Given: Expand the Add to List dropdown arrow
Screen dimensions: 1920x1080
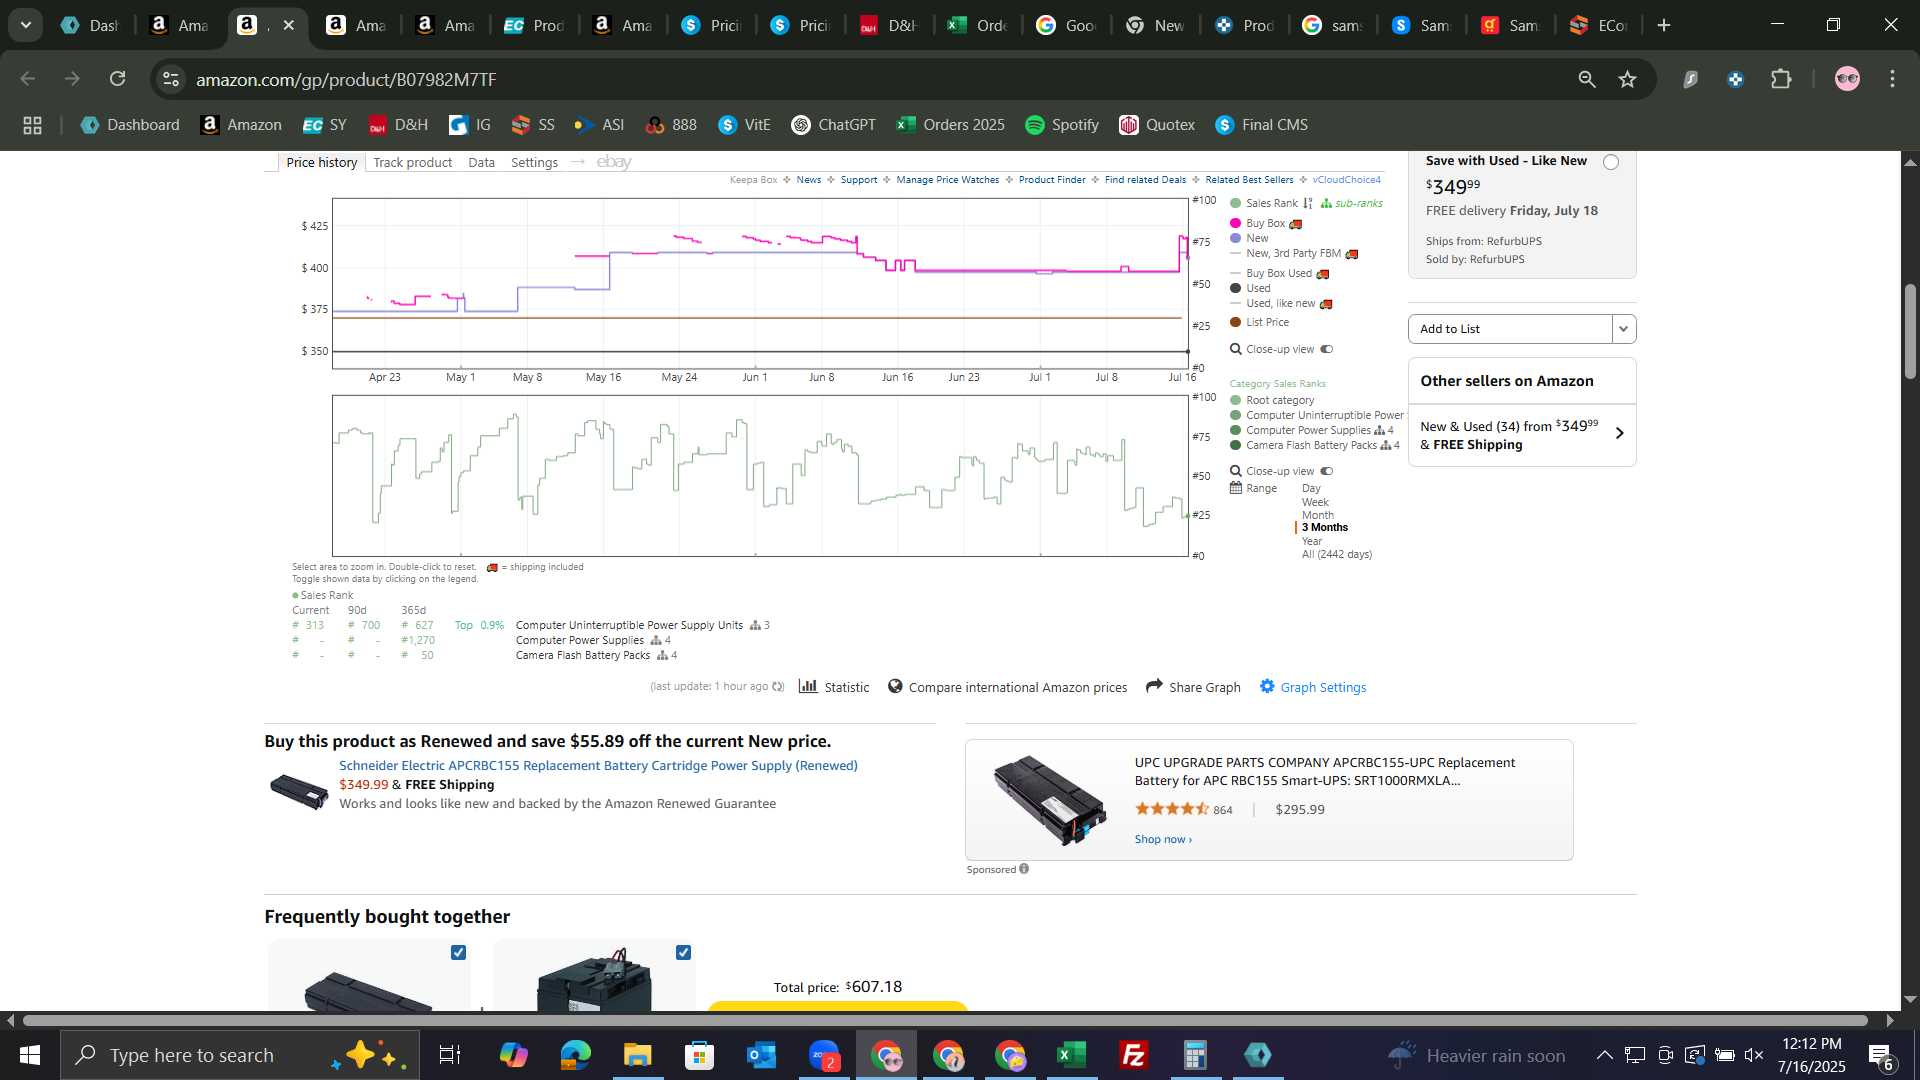Looking at the screenshot, I should (x=1623, y=328).
